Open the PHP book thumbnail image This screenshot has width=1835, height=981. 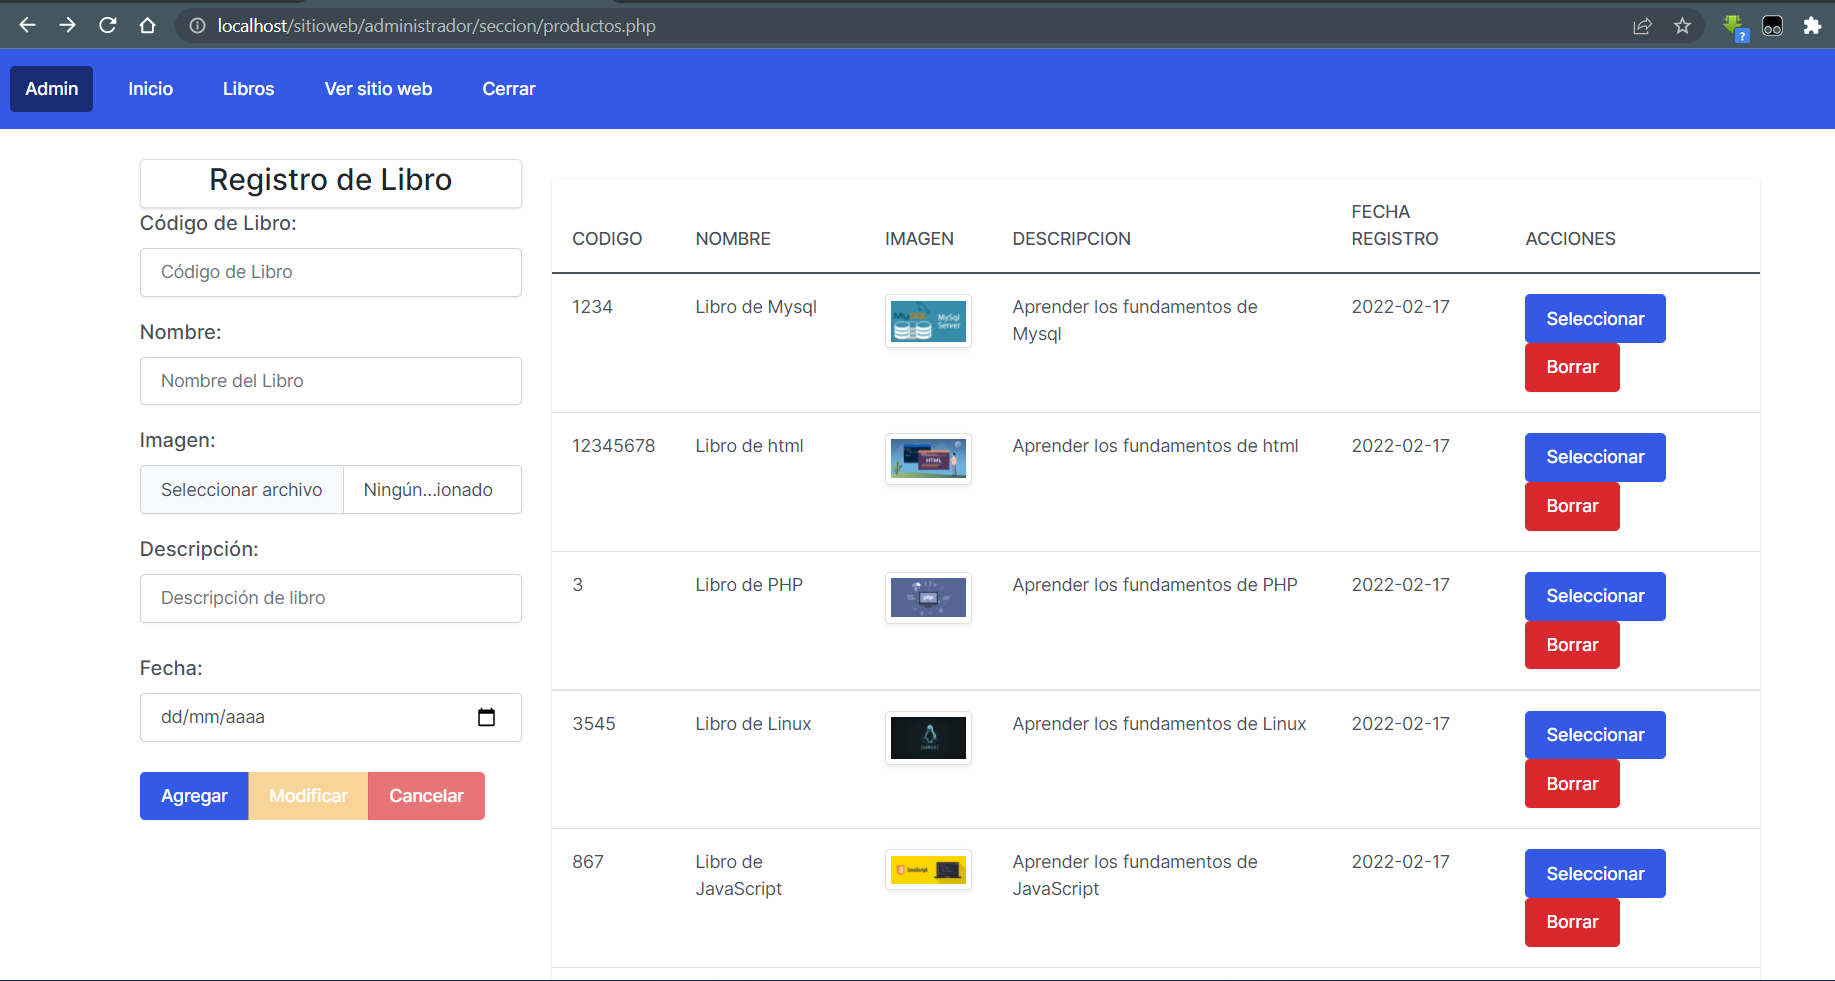[x=928, y=598]
